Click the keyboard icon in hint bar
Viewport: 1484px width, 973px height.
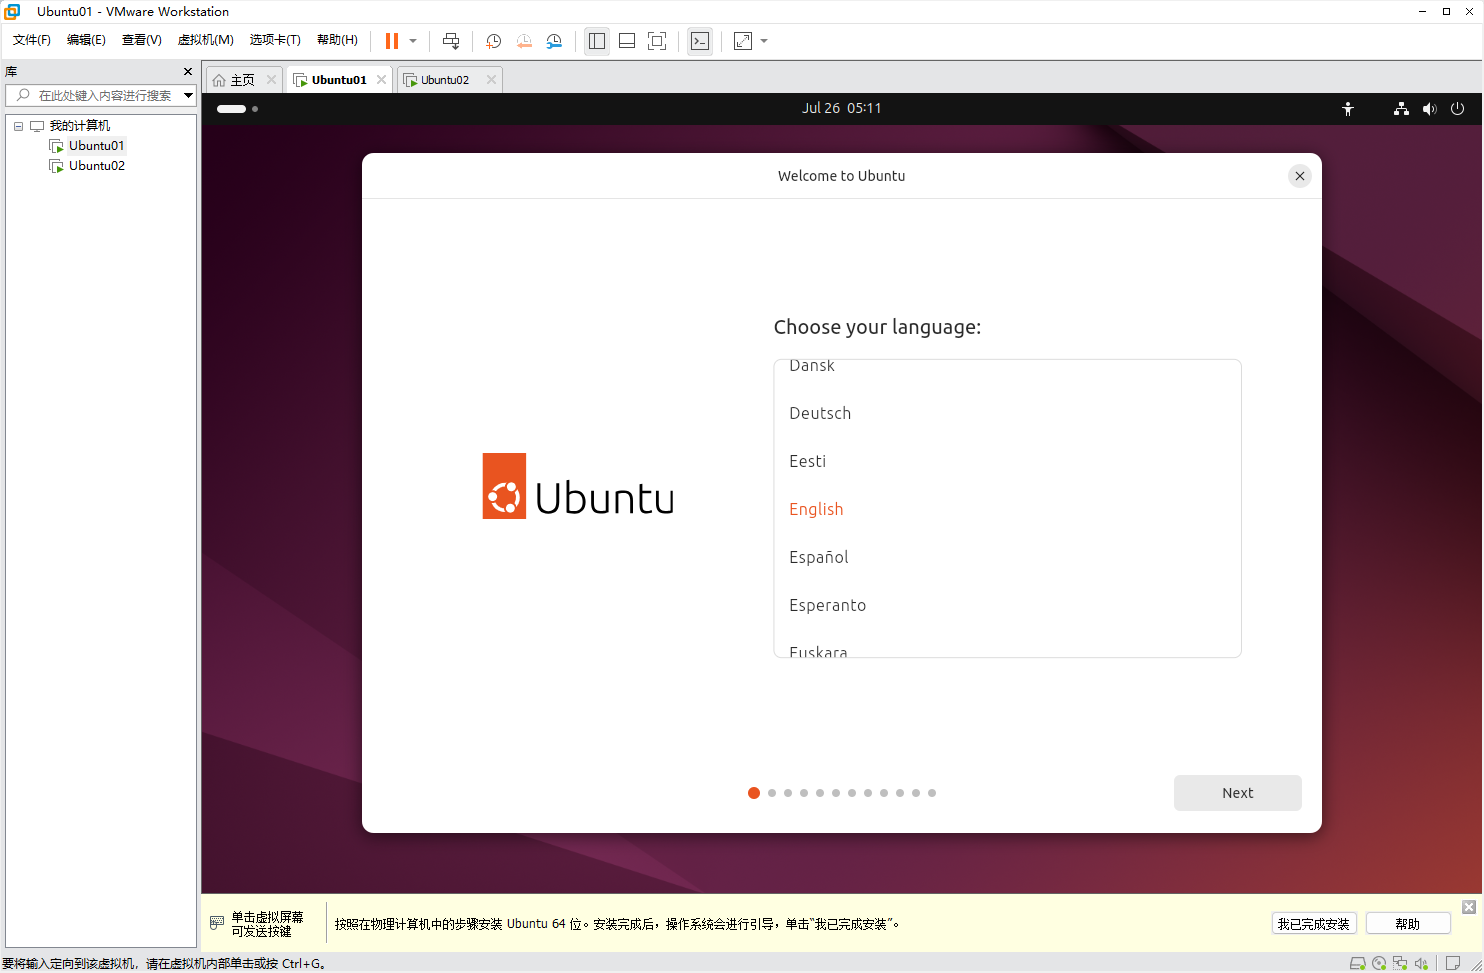point(217,923)
